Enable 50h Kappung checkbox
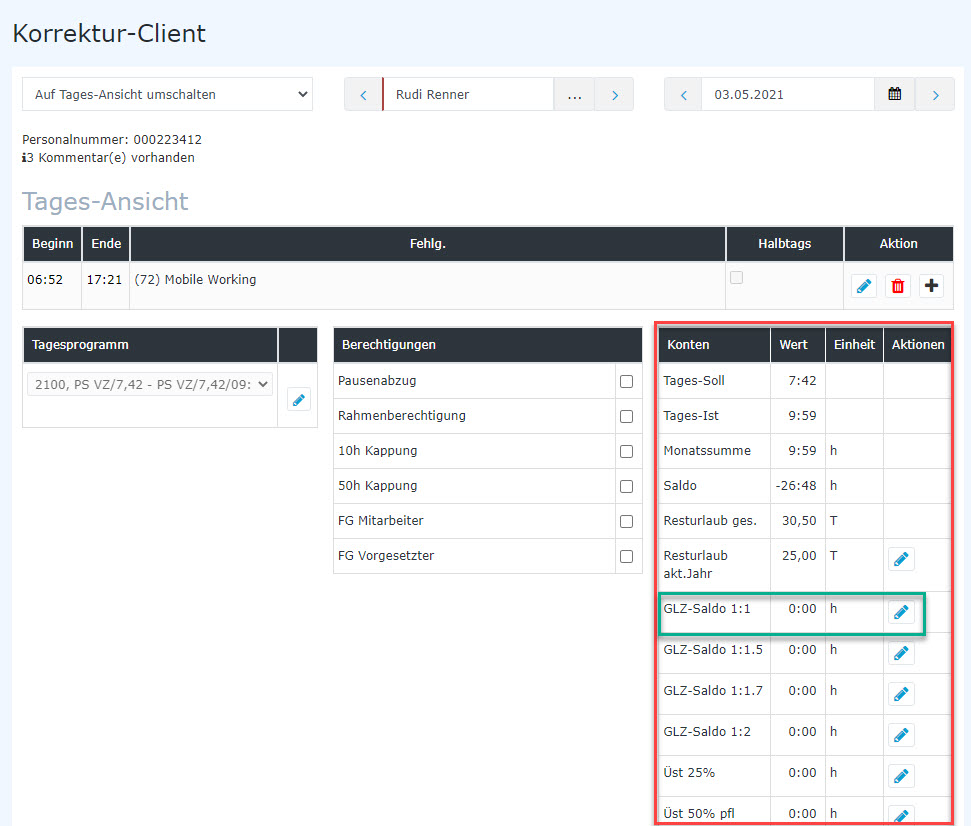The image size is (971, 826). point(627,487)
